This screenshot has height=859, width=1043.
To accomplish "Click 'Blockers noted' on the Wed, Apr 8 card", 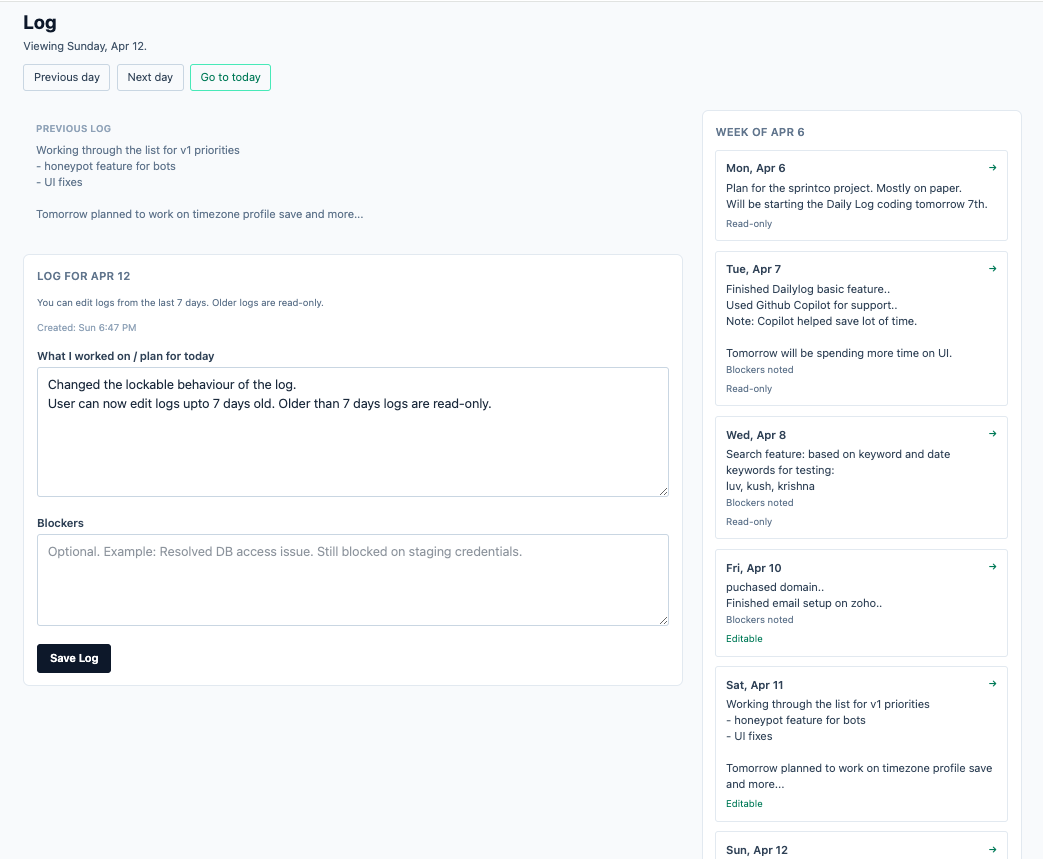I will pos(759,502).
